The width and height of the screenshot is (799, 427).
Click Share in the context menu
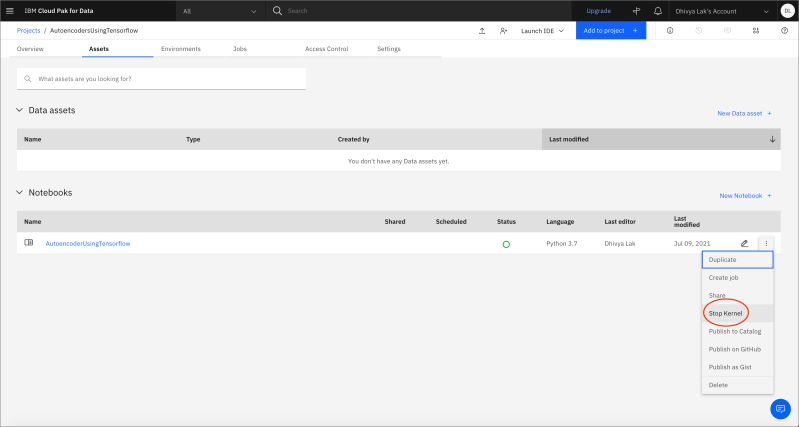pos(737,296)
